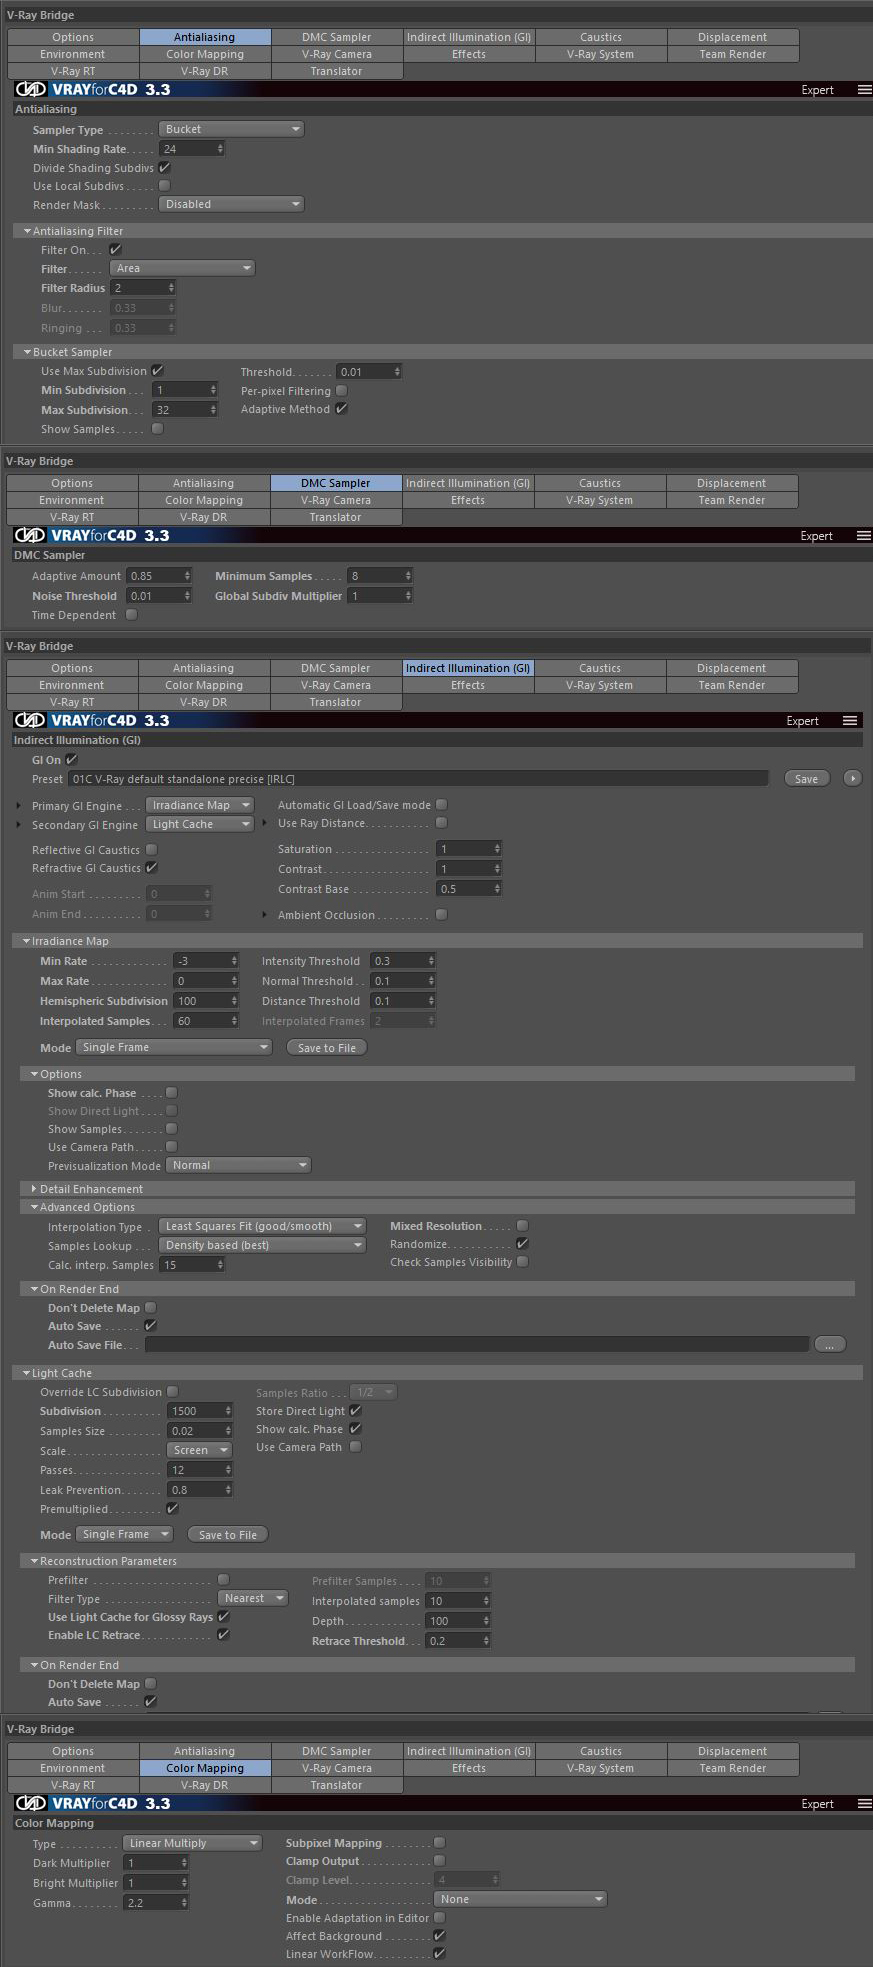This screenshot has width=873, height=1967.
Task: Open the Previsualization Mode dropdown
Action: [238, 1165]
